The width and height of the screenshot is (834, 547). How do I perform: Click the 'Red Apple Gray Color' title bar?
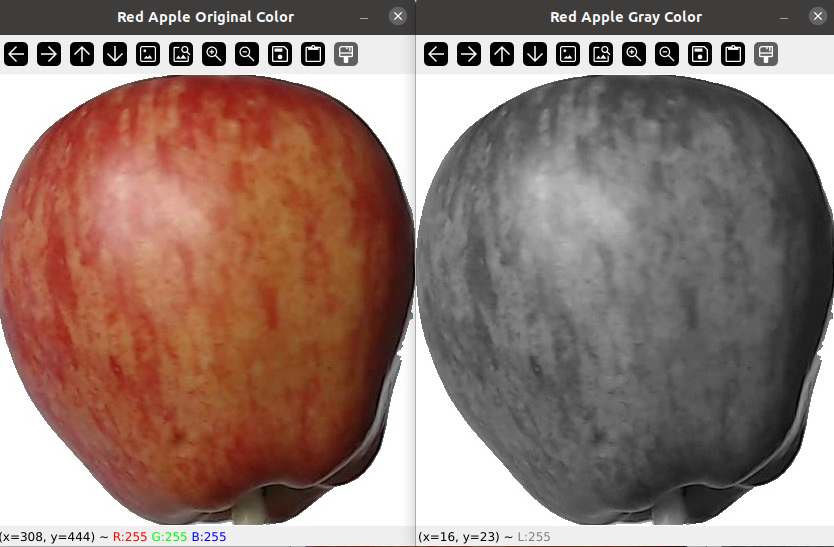point(626,17)
